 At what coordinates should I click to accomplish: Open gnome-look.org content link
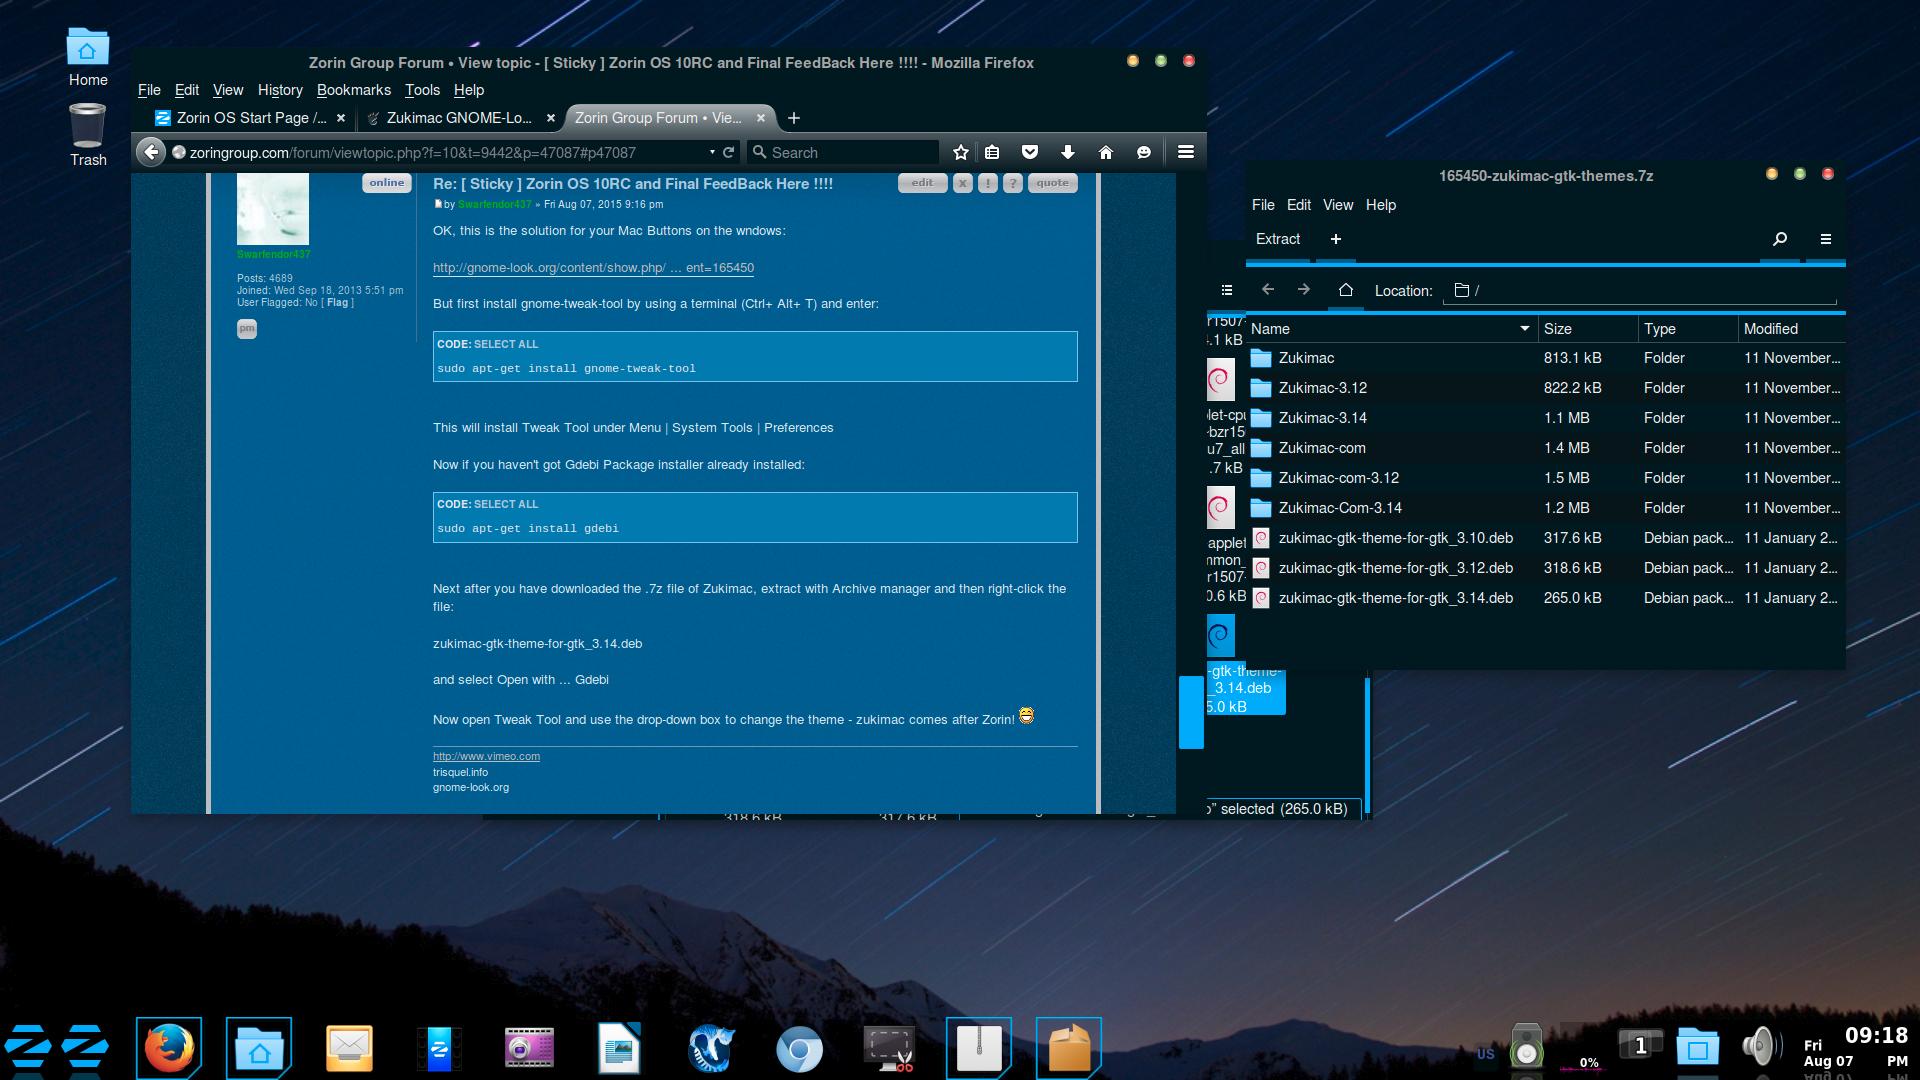593,268
